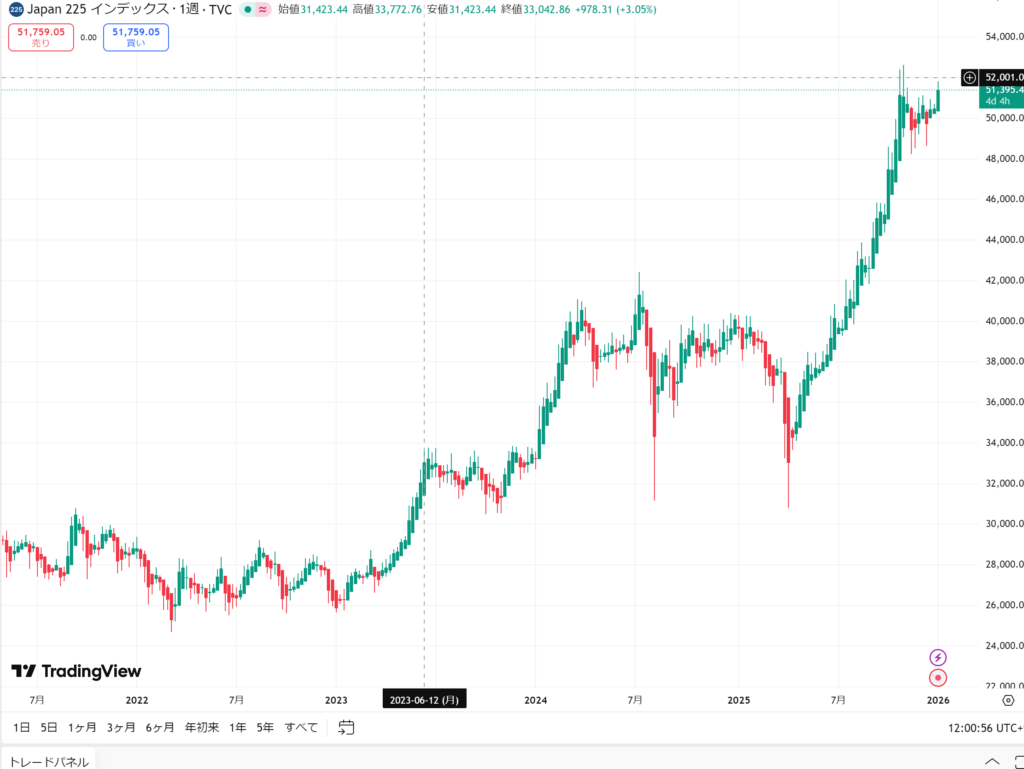Select the 3ヶ月 time range
This screenshot has width=1024, height=769.
coord(121,727)
